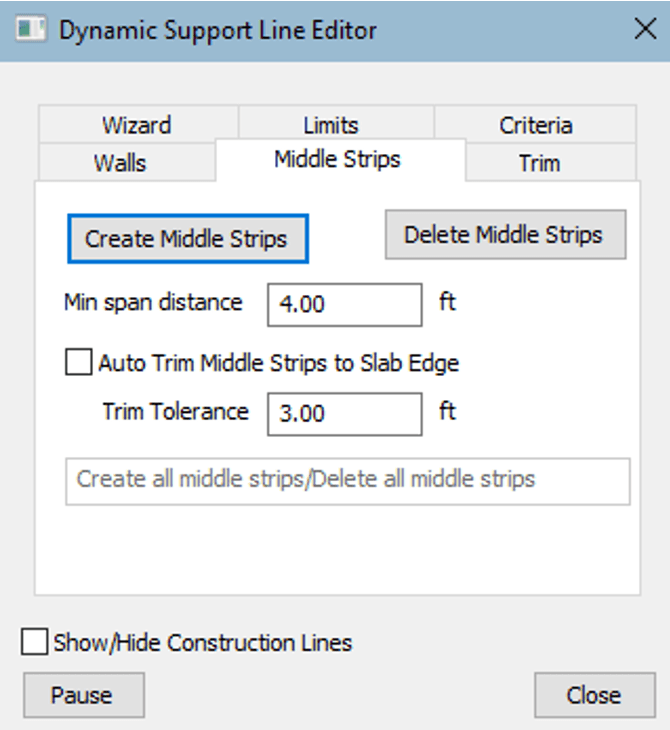Toggle the Show/Hide Construction Lines checkbox

pos(35,643)
